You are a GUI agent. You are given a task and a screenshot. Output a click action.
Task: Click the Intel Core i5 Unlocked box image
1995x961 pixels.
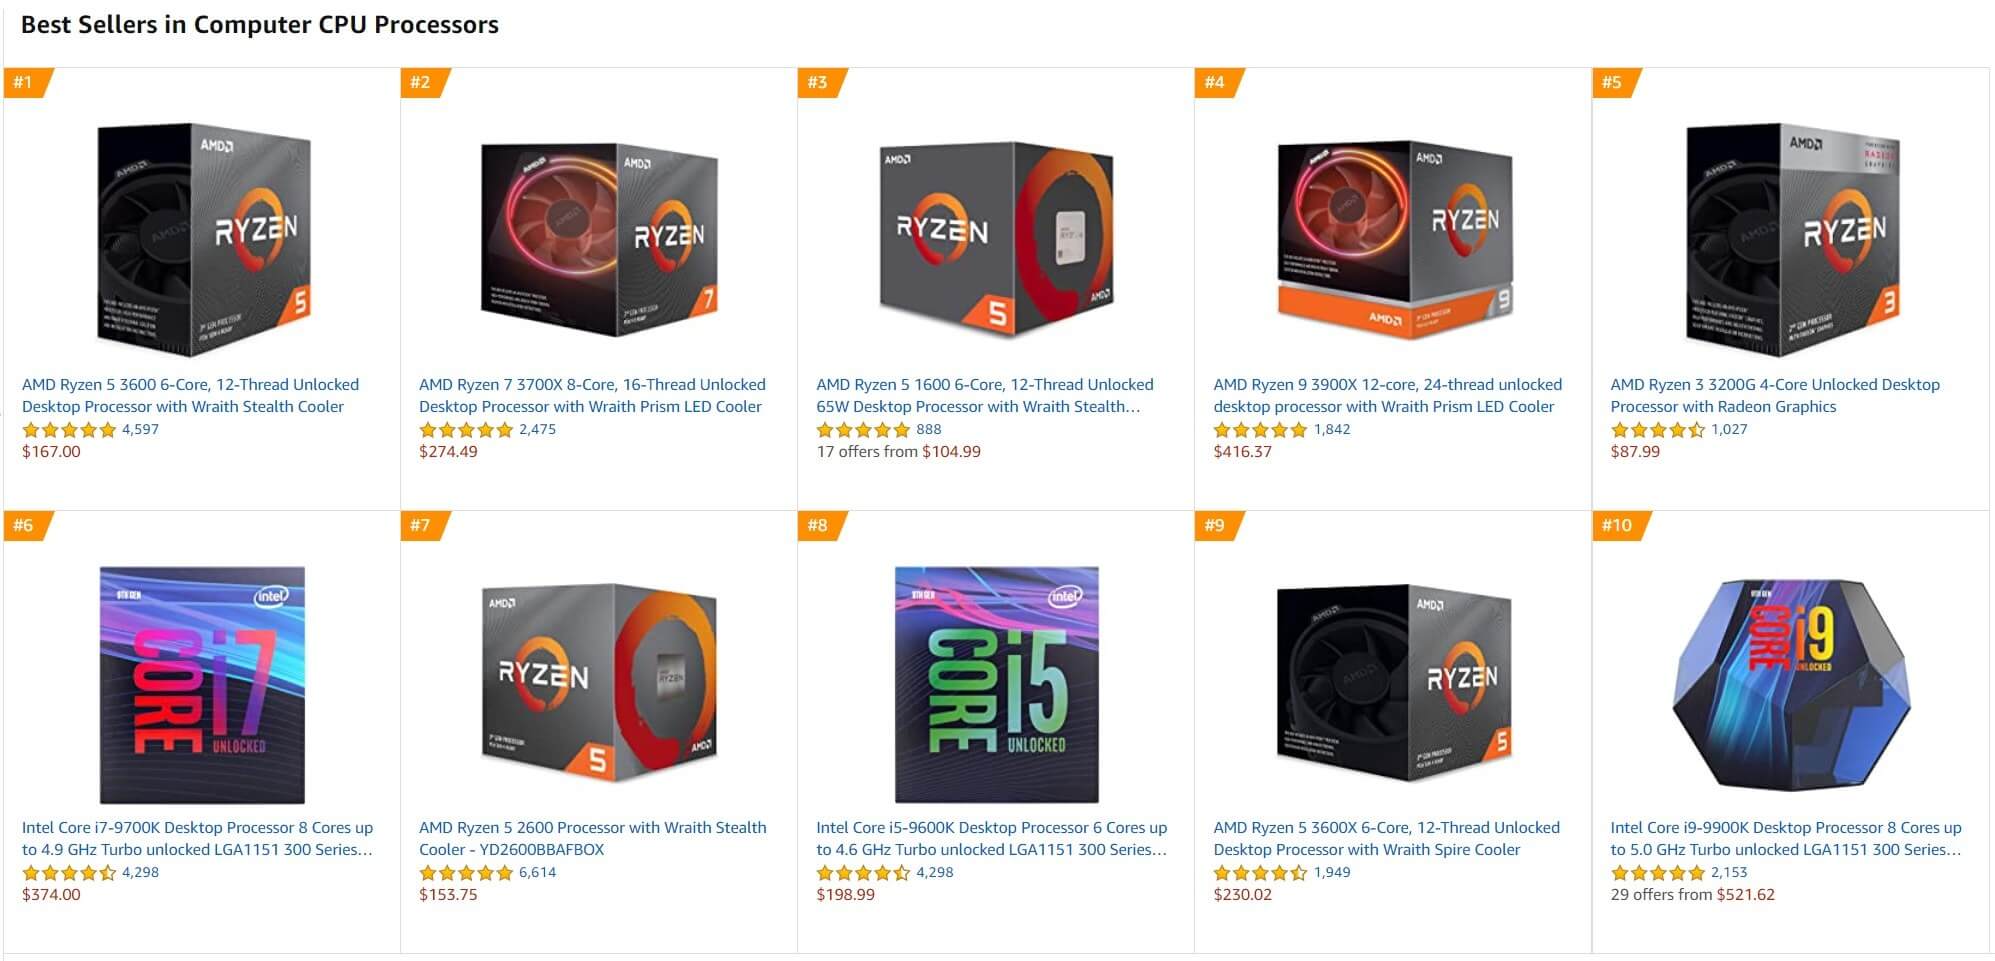[x=996, y=684]
